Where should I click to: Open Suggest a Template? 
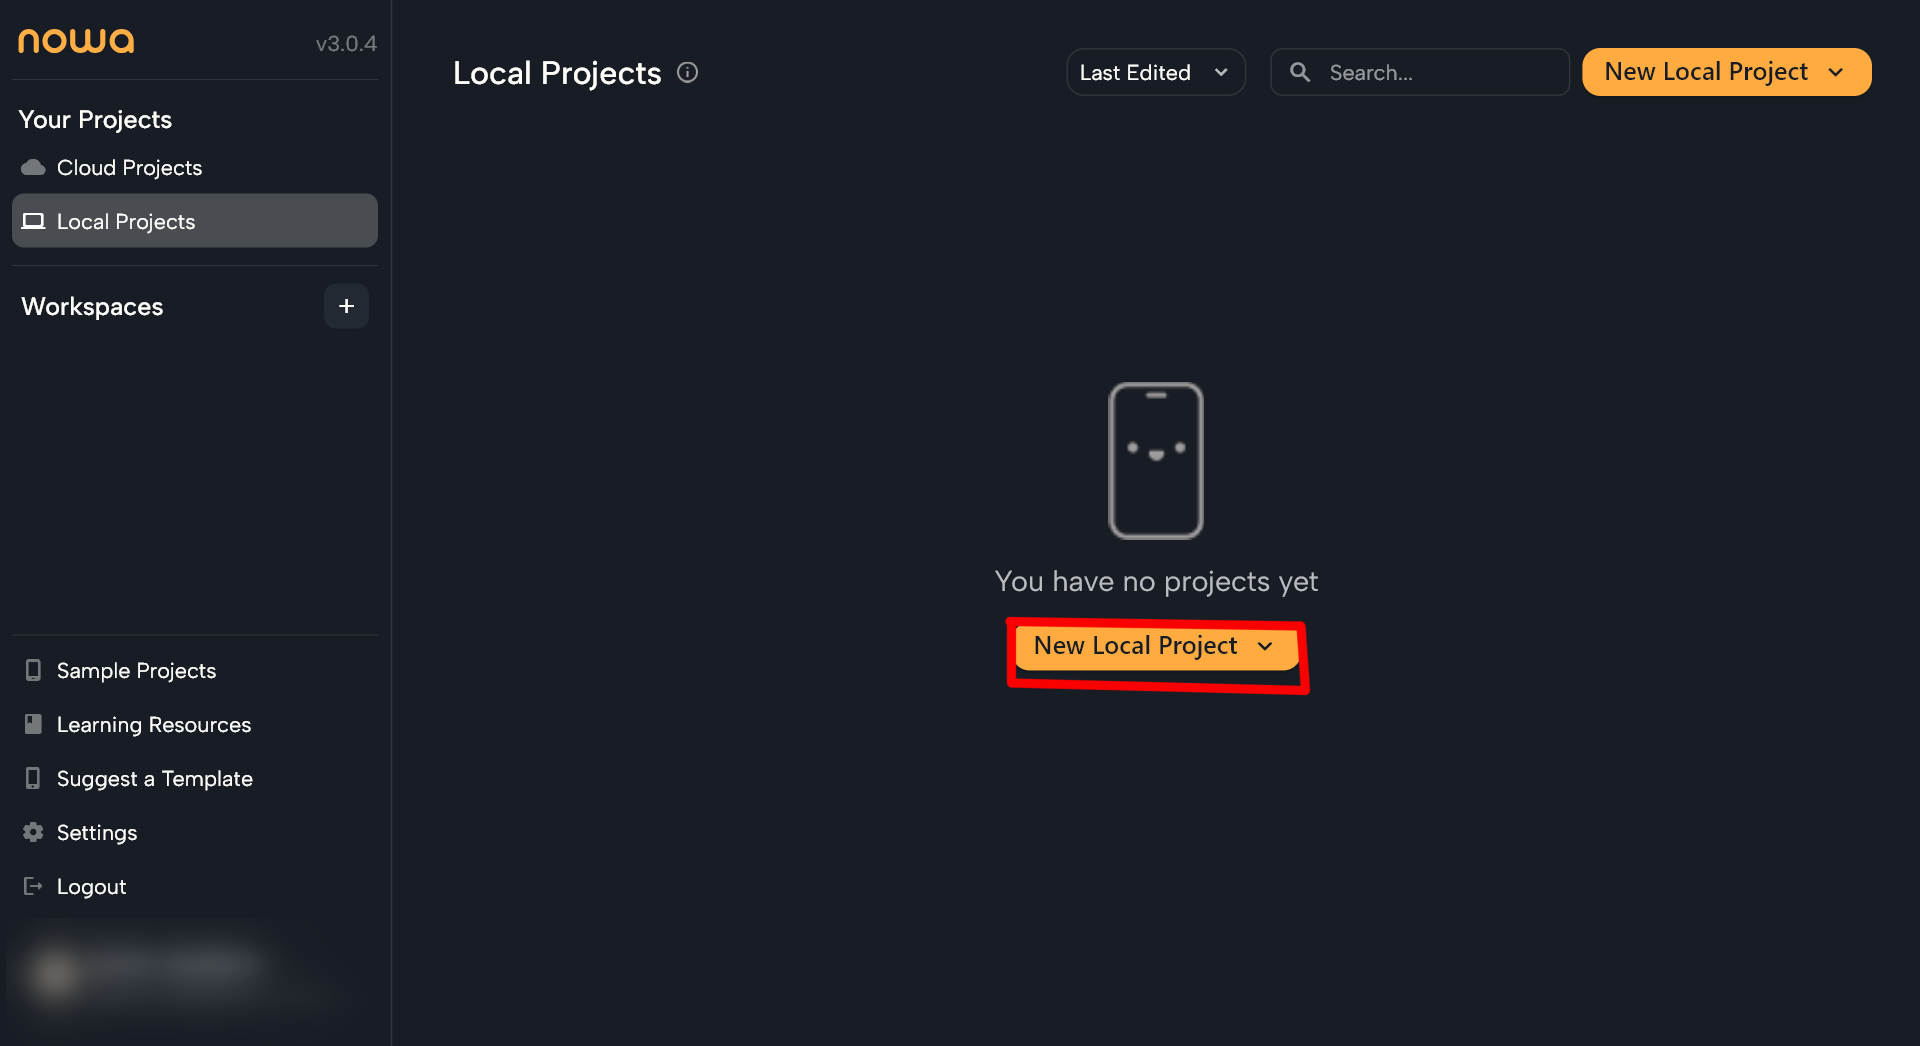pyautogui.click(x=154, y=778)
